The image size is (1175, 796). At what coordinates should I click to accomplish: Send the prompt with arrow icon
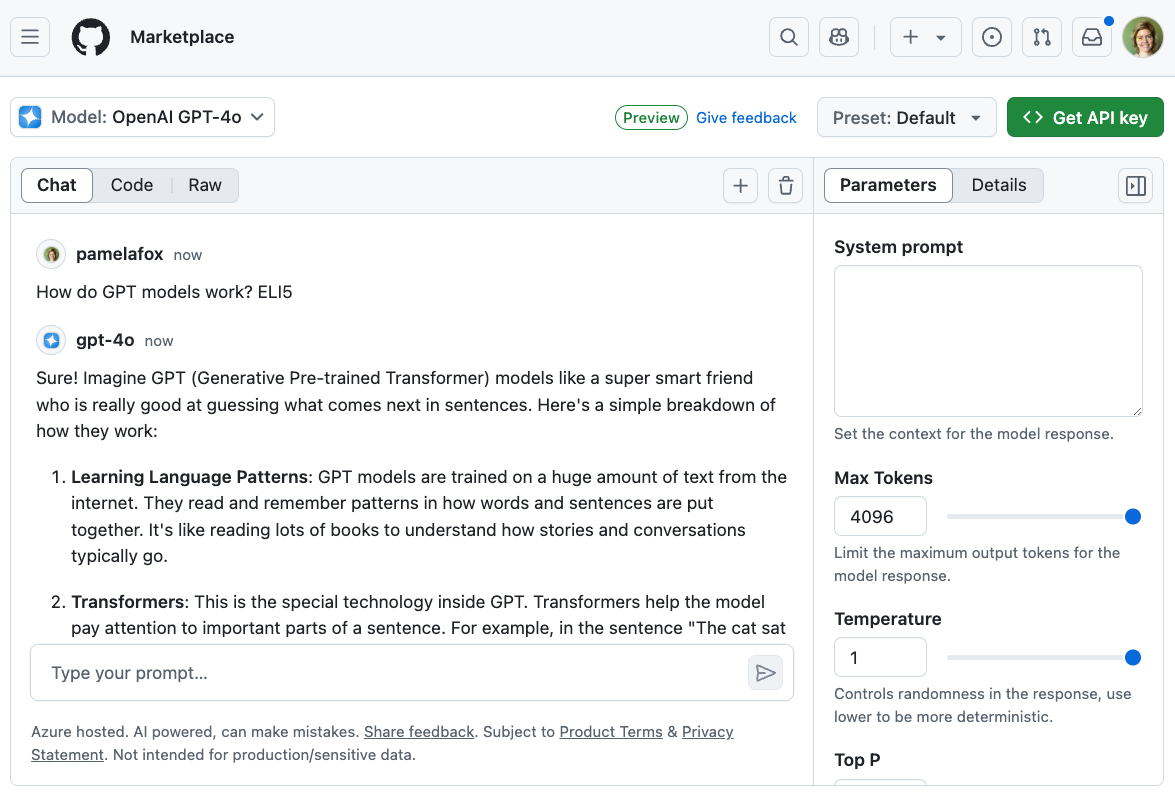coord(765,673)
